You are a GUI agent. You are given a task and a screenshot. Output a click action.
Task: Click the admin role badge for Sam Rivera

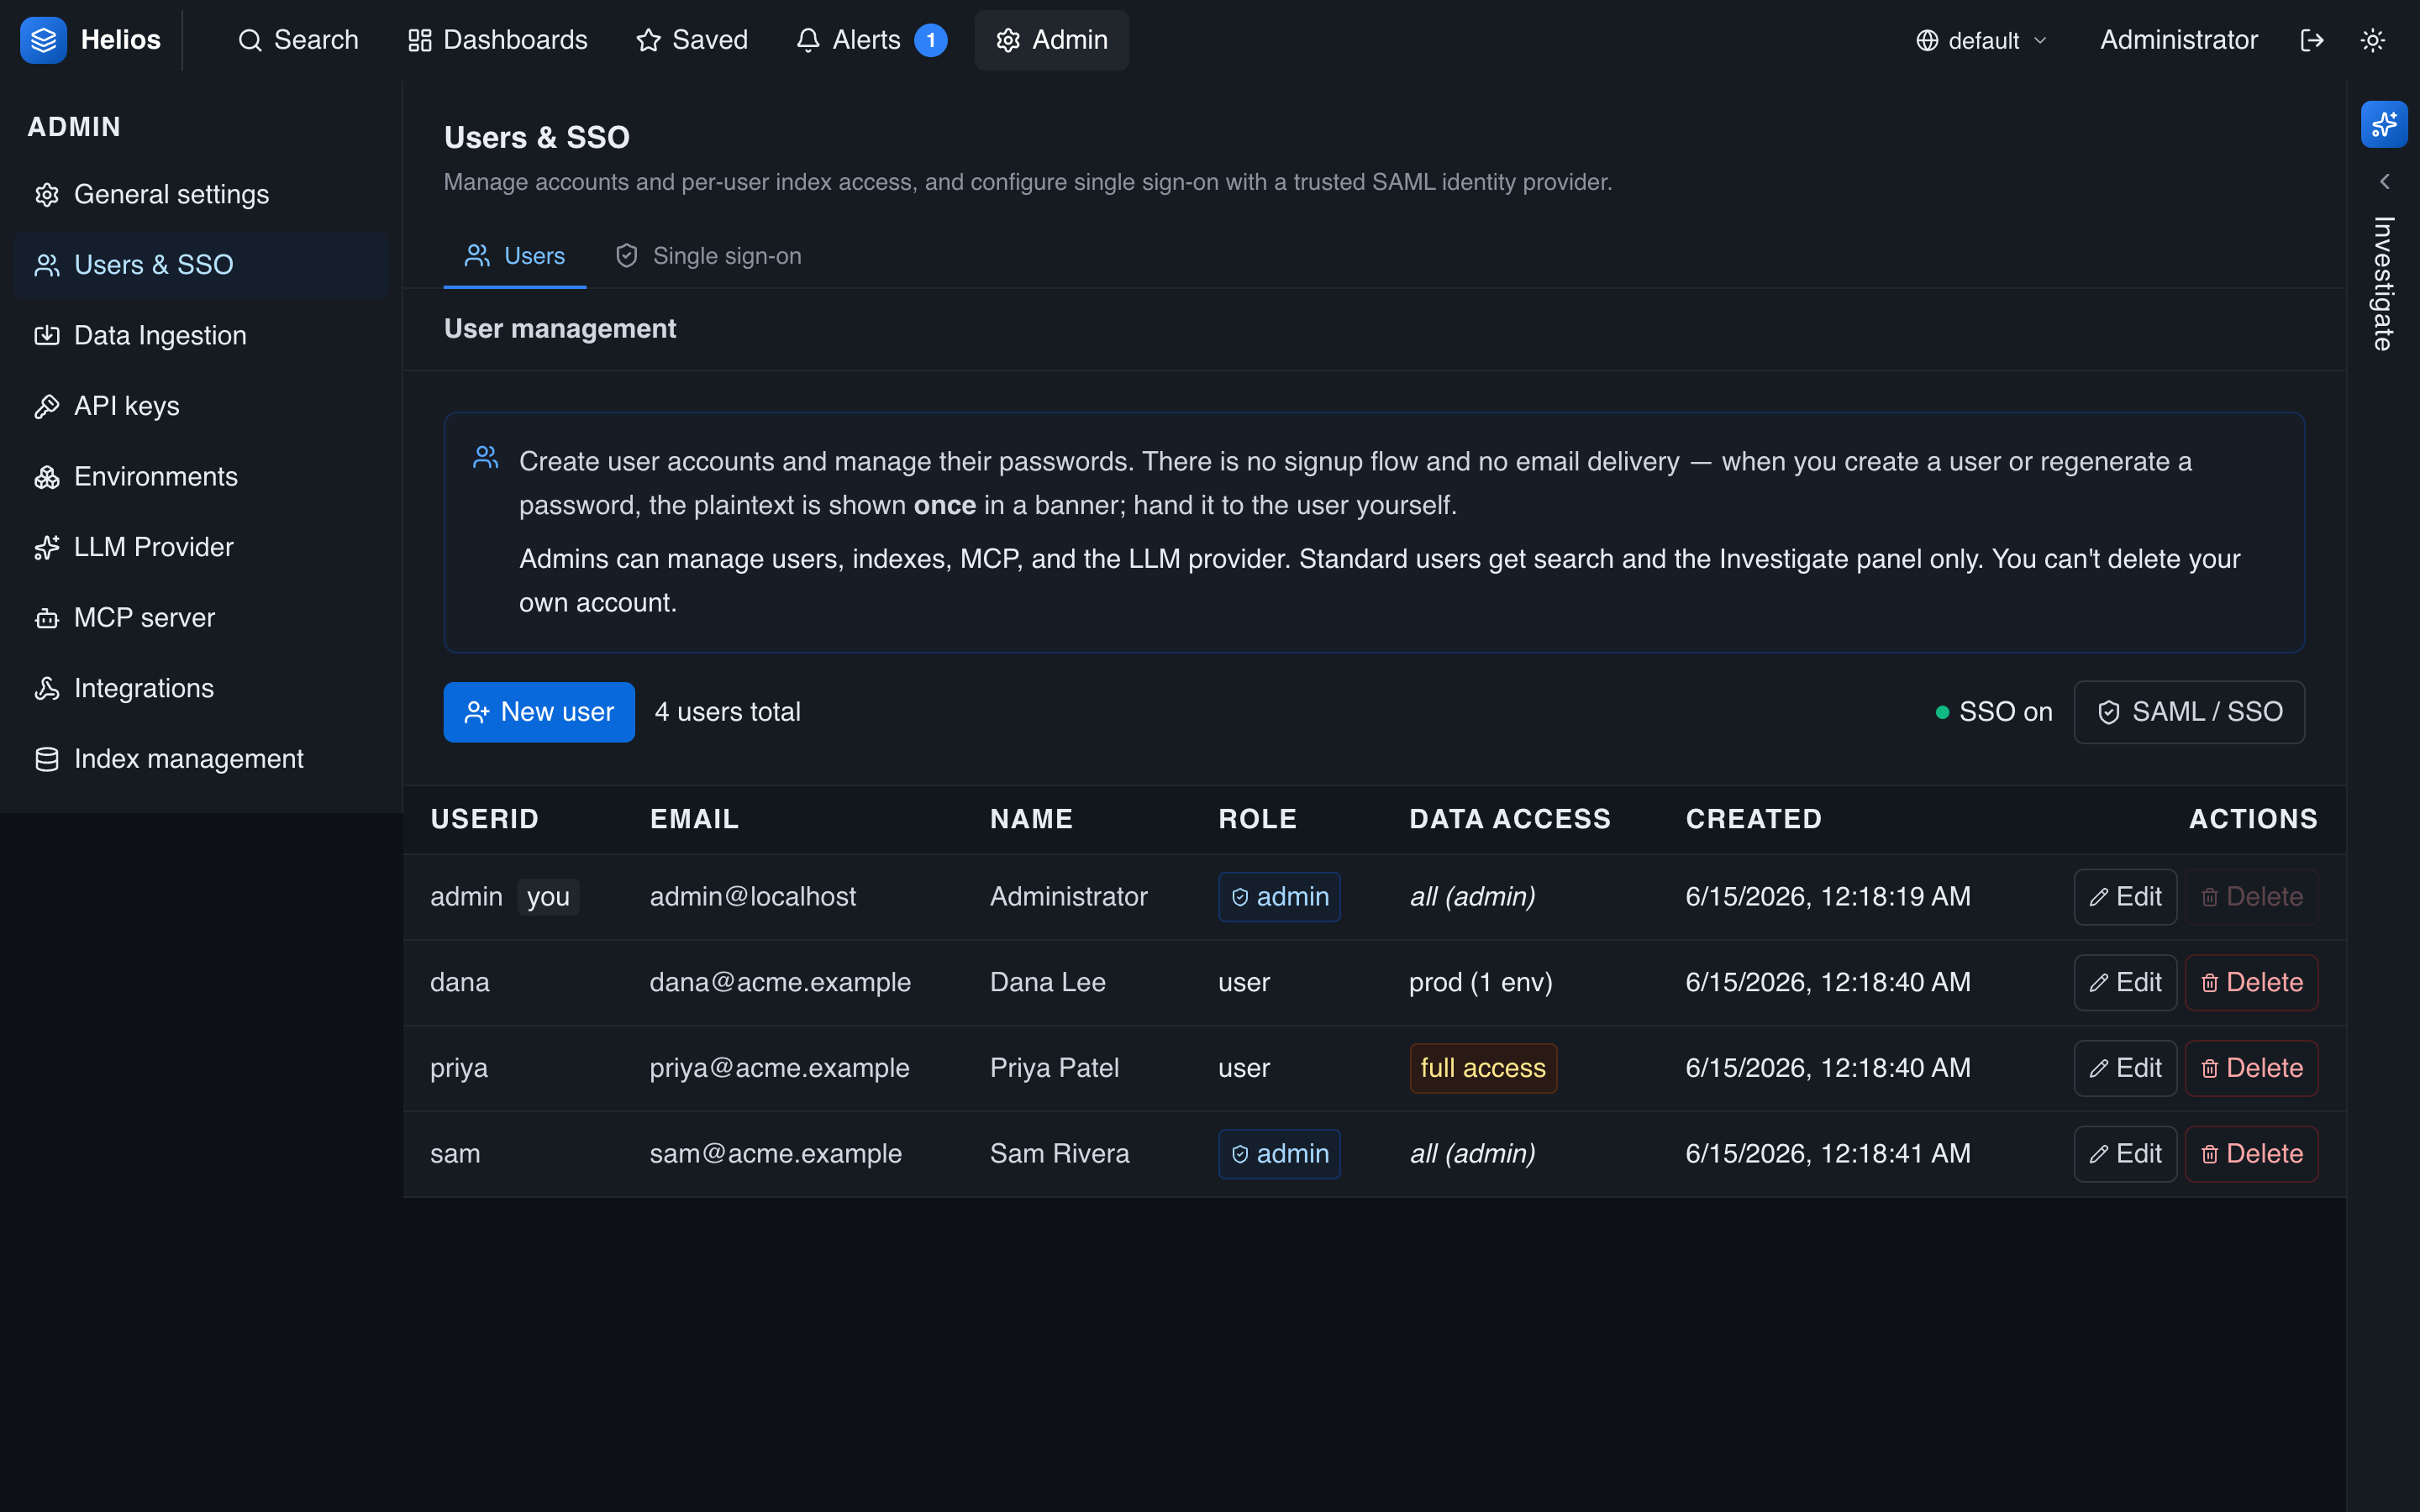pyautogui.click(x=1279, y=1154)
